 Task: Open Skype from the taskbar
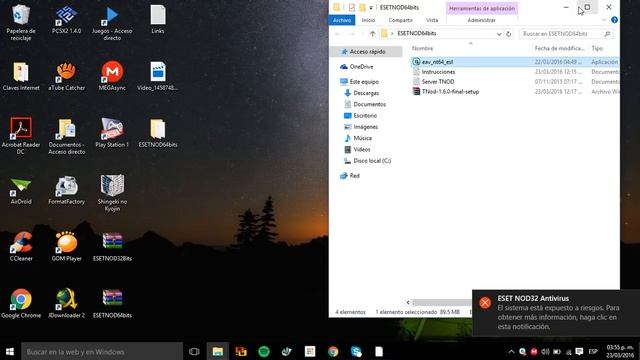356,351
